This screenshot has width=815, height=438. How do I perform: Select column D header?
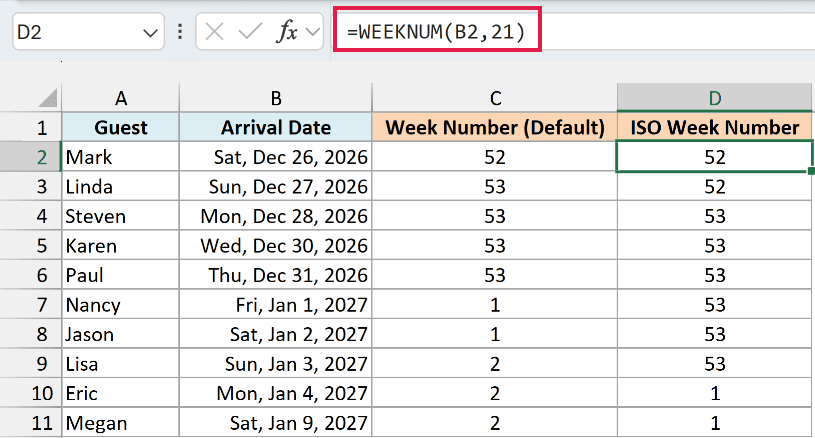[x=715, y=98]
